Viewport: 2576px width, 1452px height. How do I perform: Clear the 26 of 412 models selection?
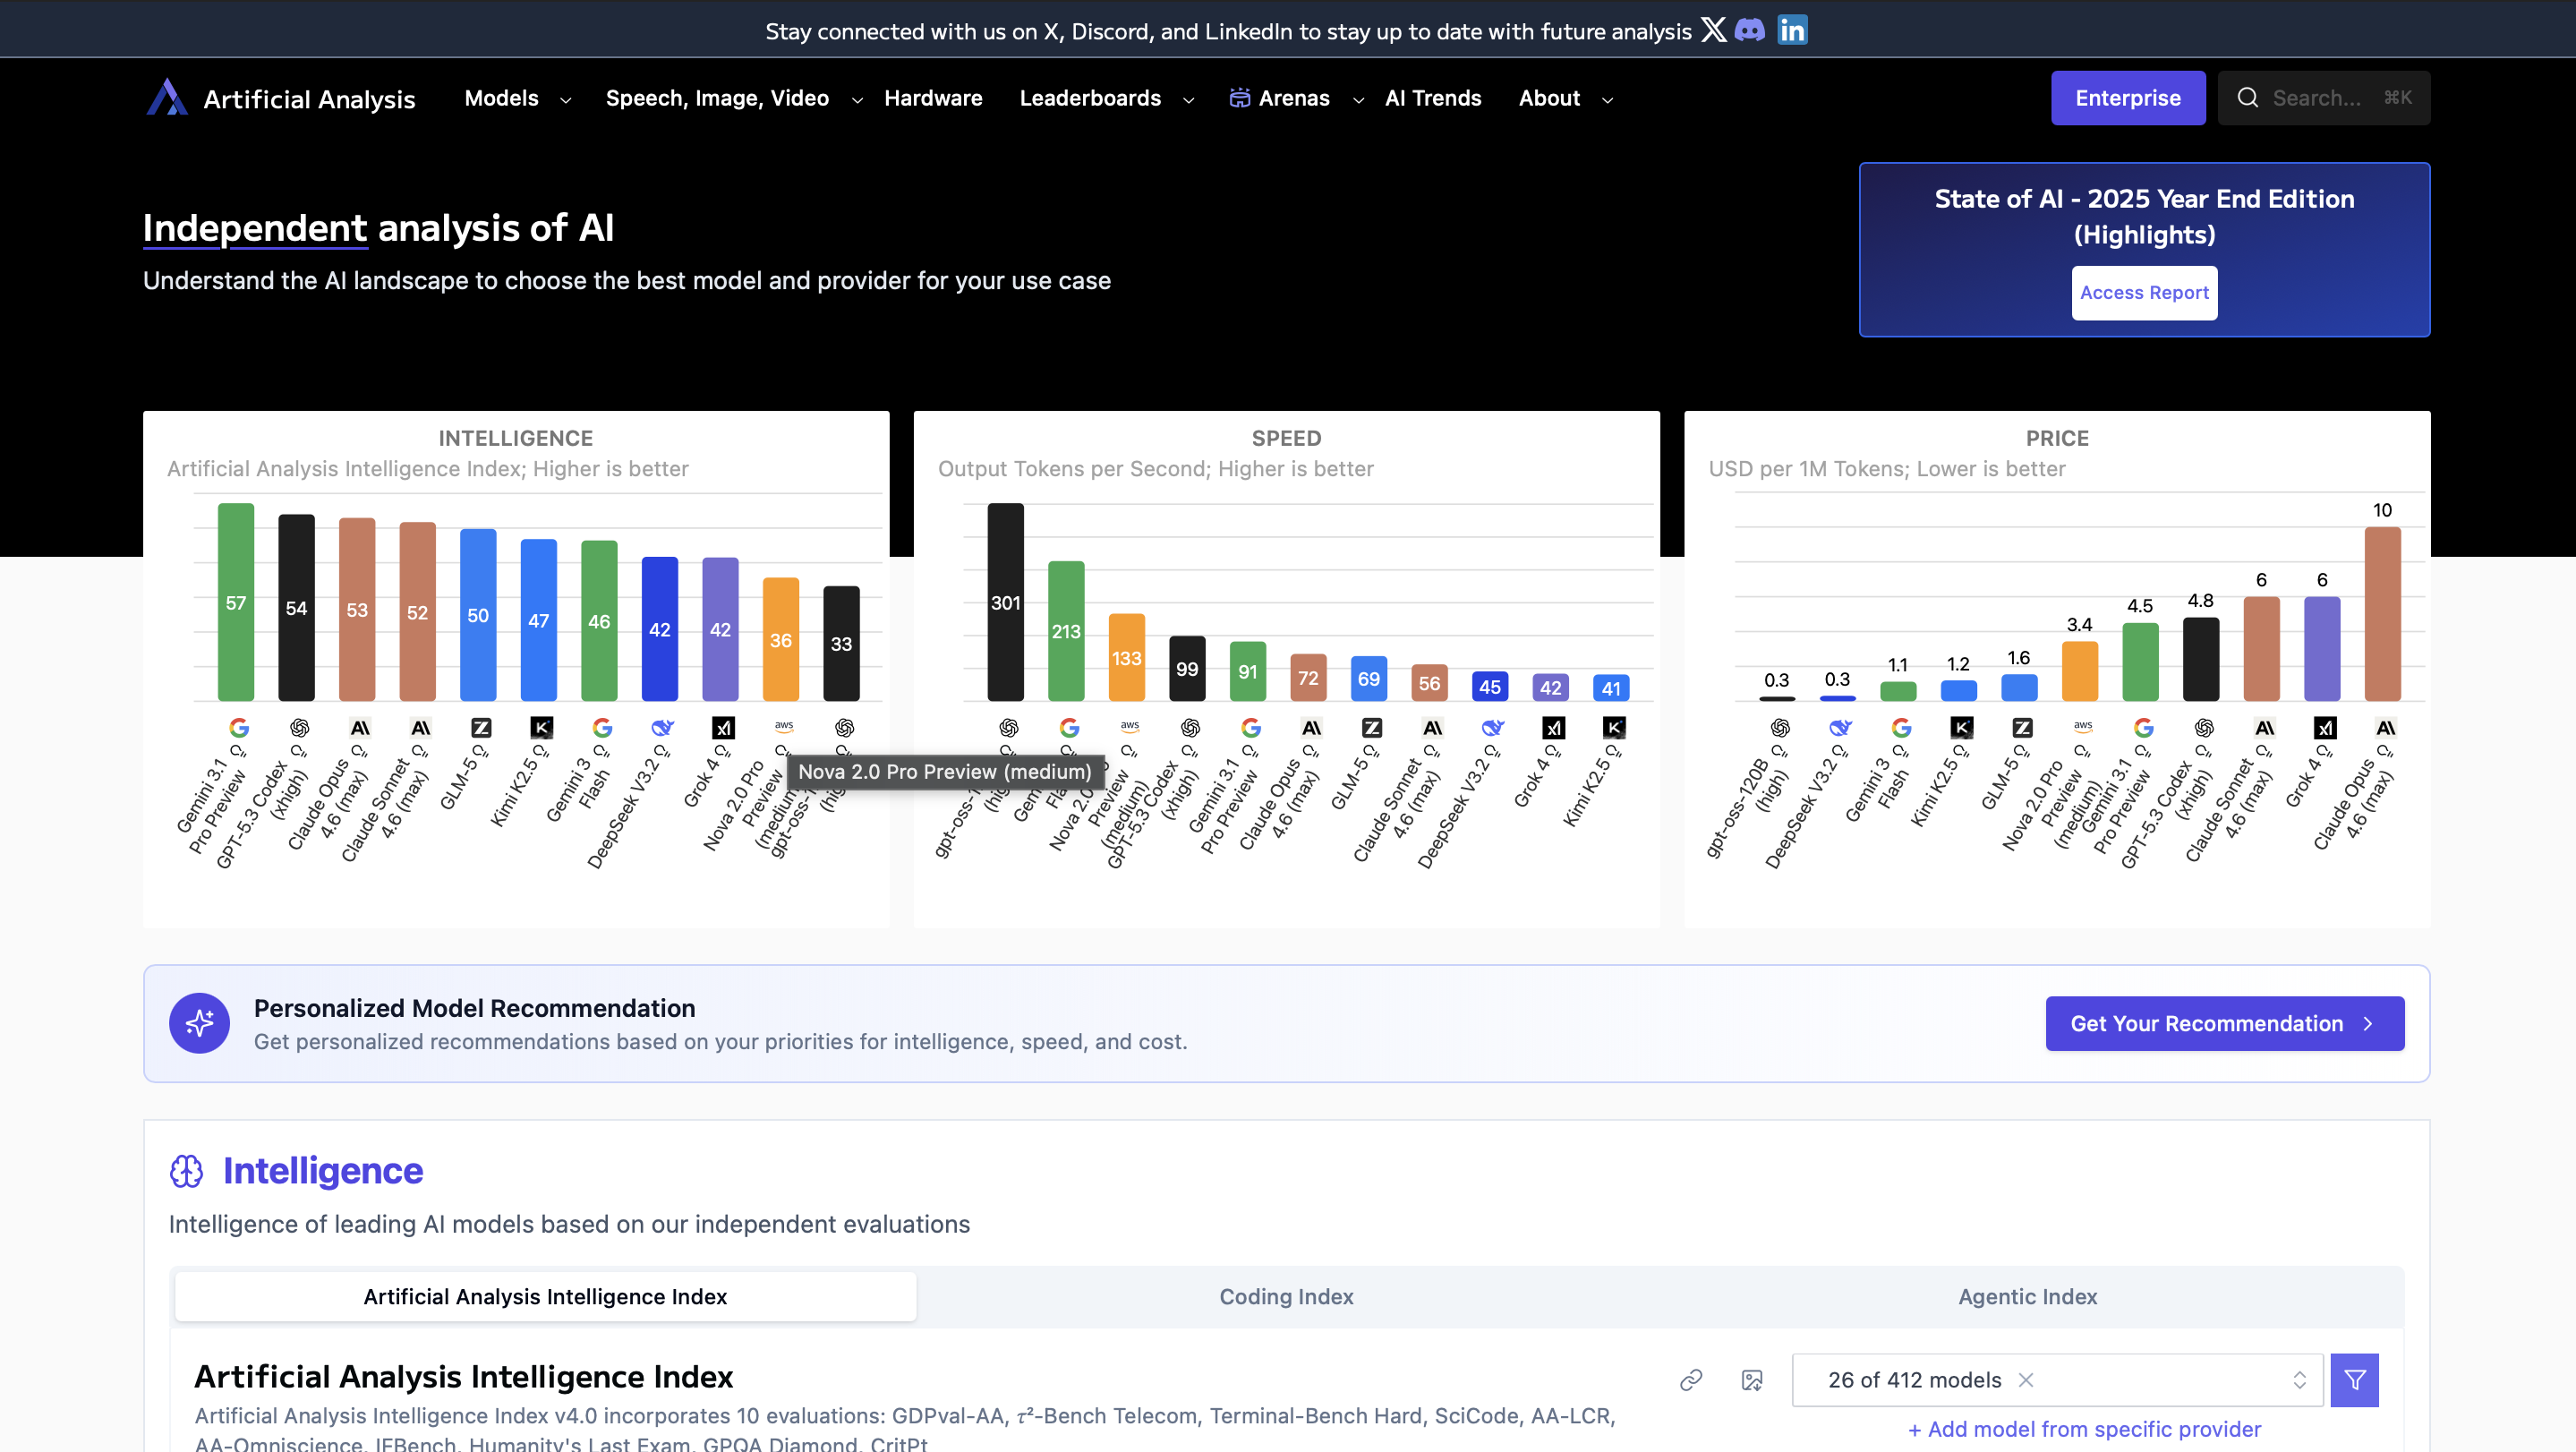point(2026,1380)
